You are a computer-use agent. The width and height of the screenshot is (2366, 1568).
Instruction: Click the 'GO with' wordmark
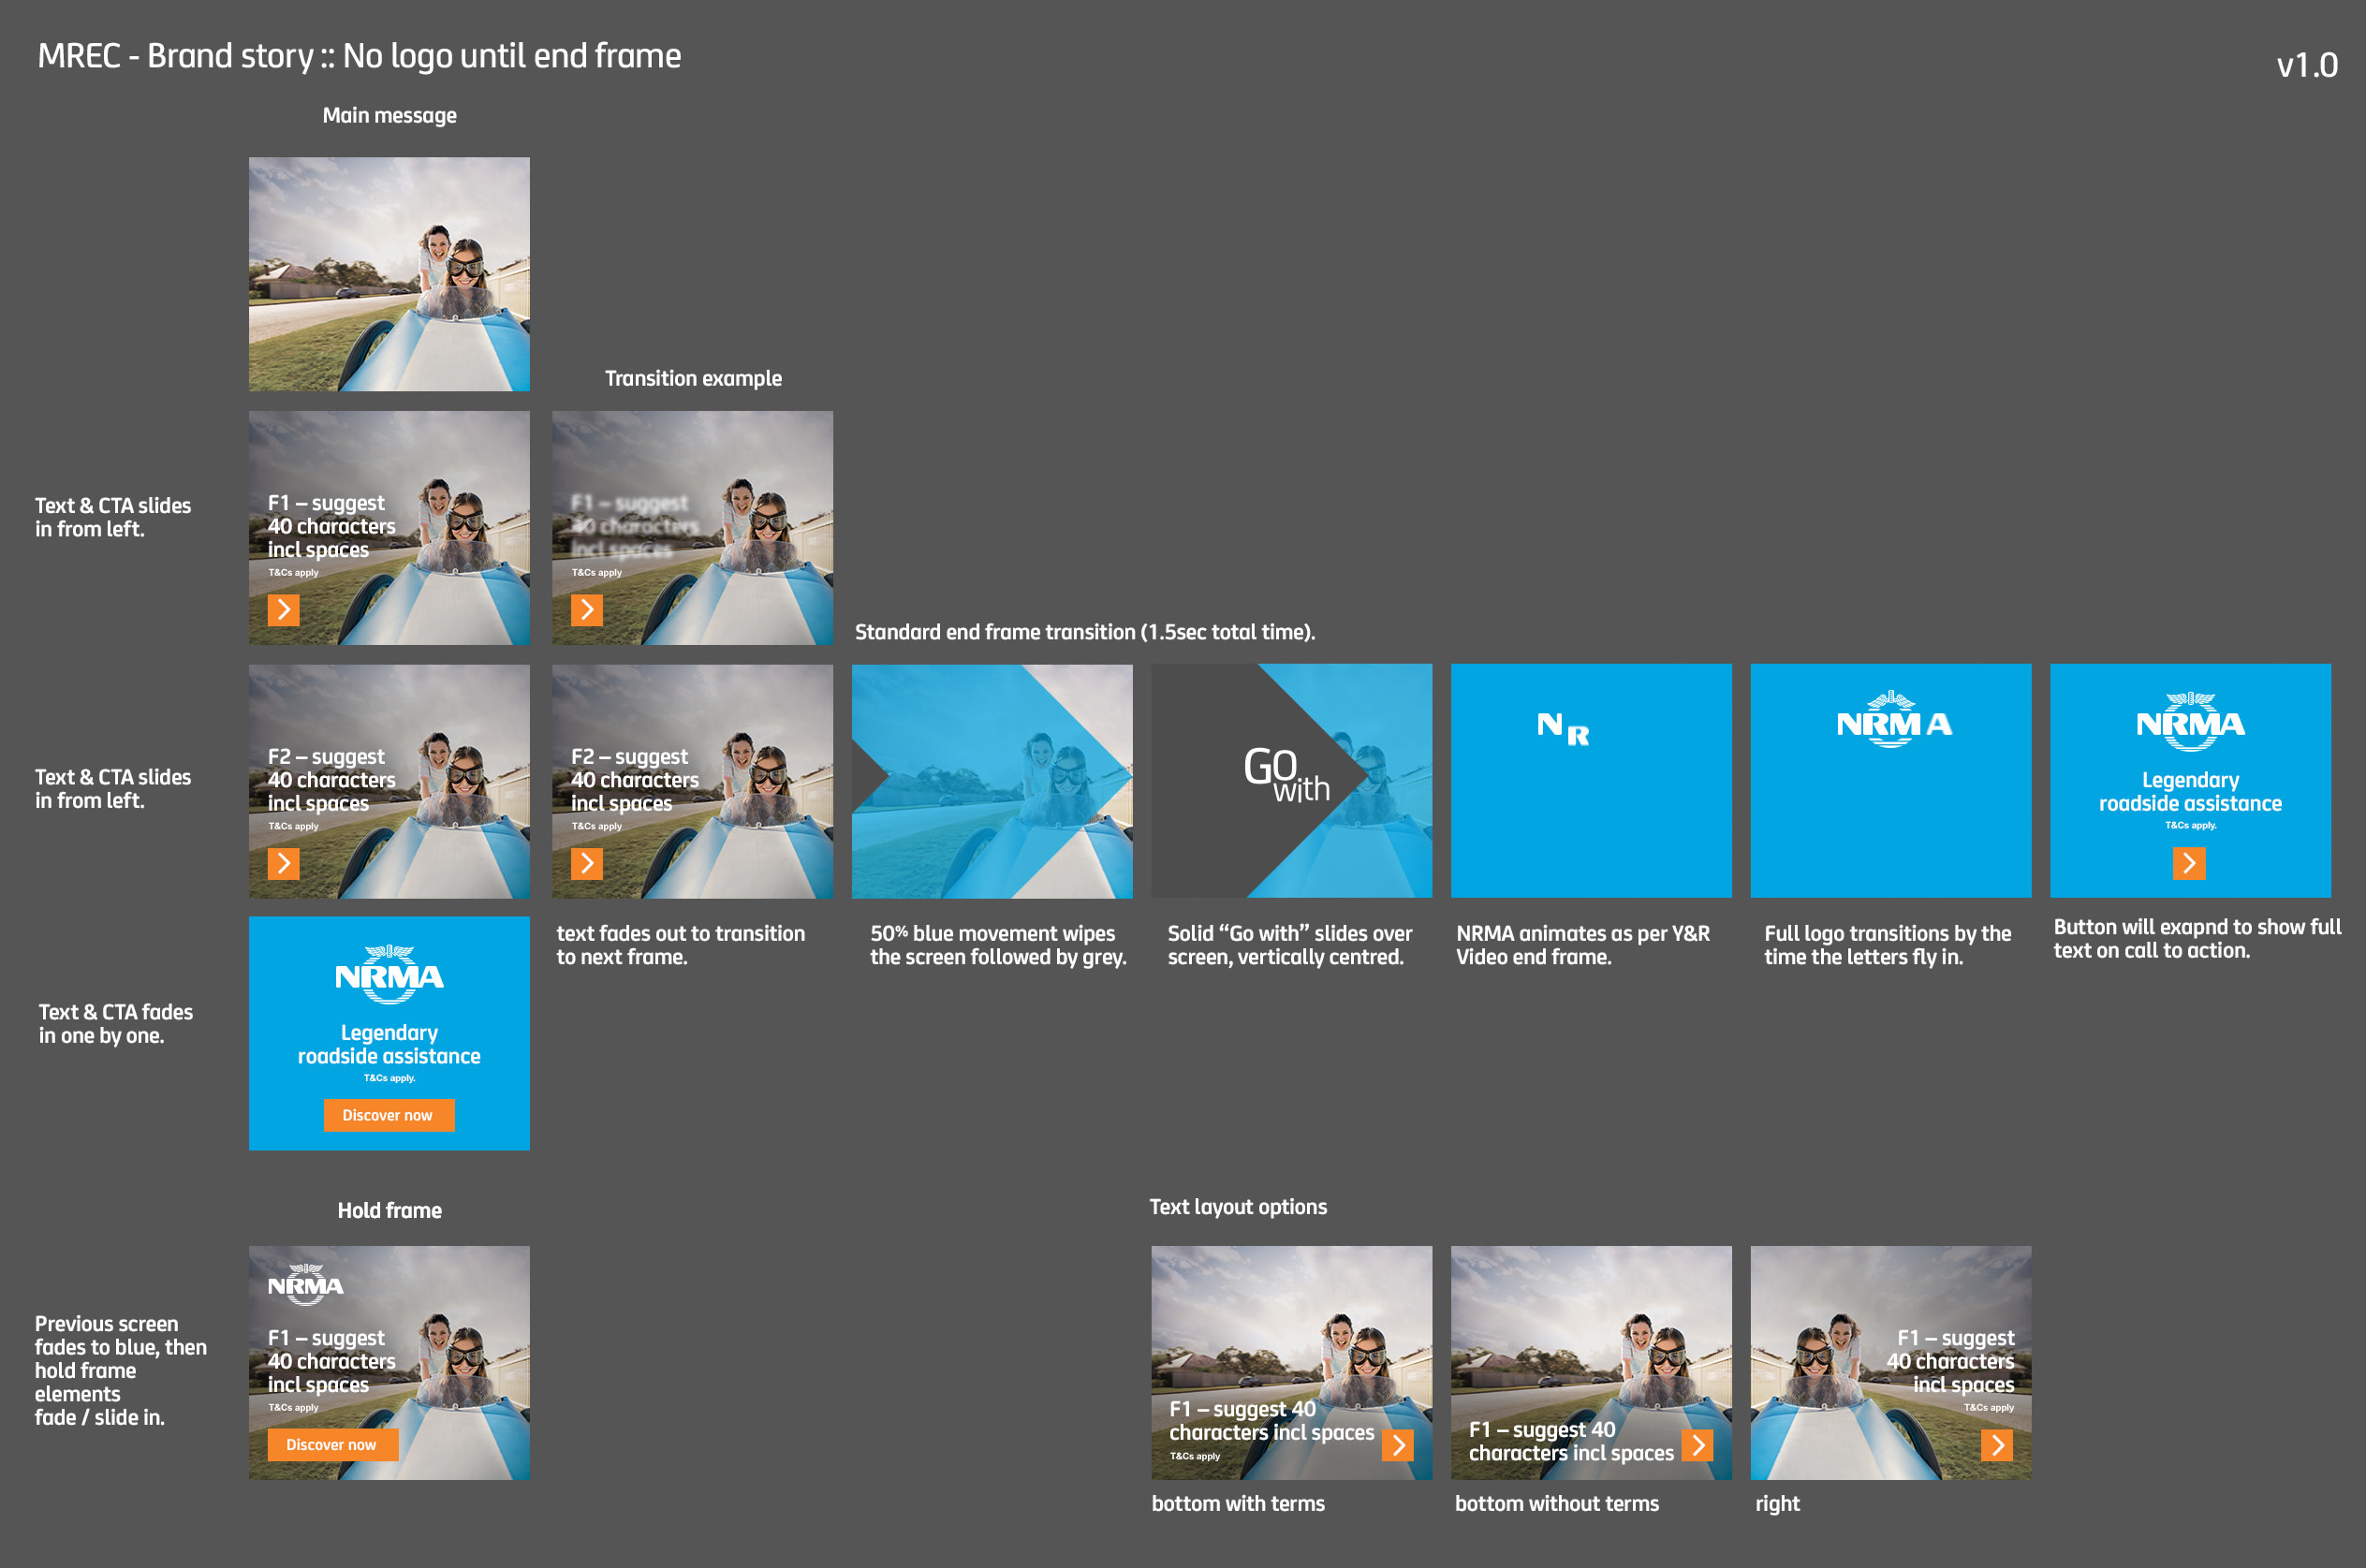[1286, 775]
